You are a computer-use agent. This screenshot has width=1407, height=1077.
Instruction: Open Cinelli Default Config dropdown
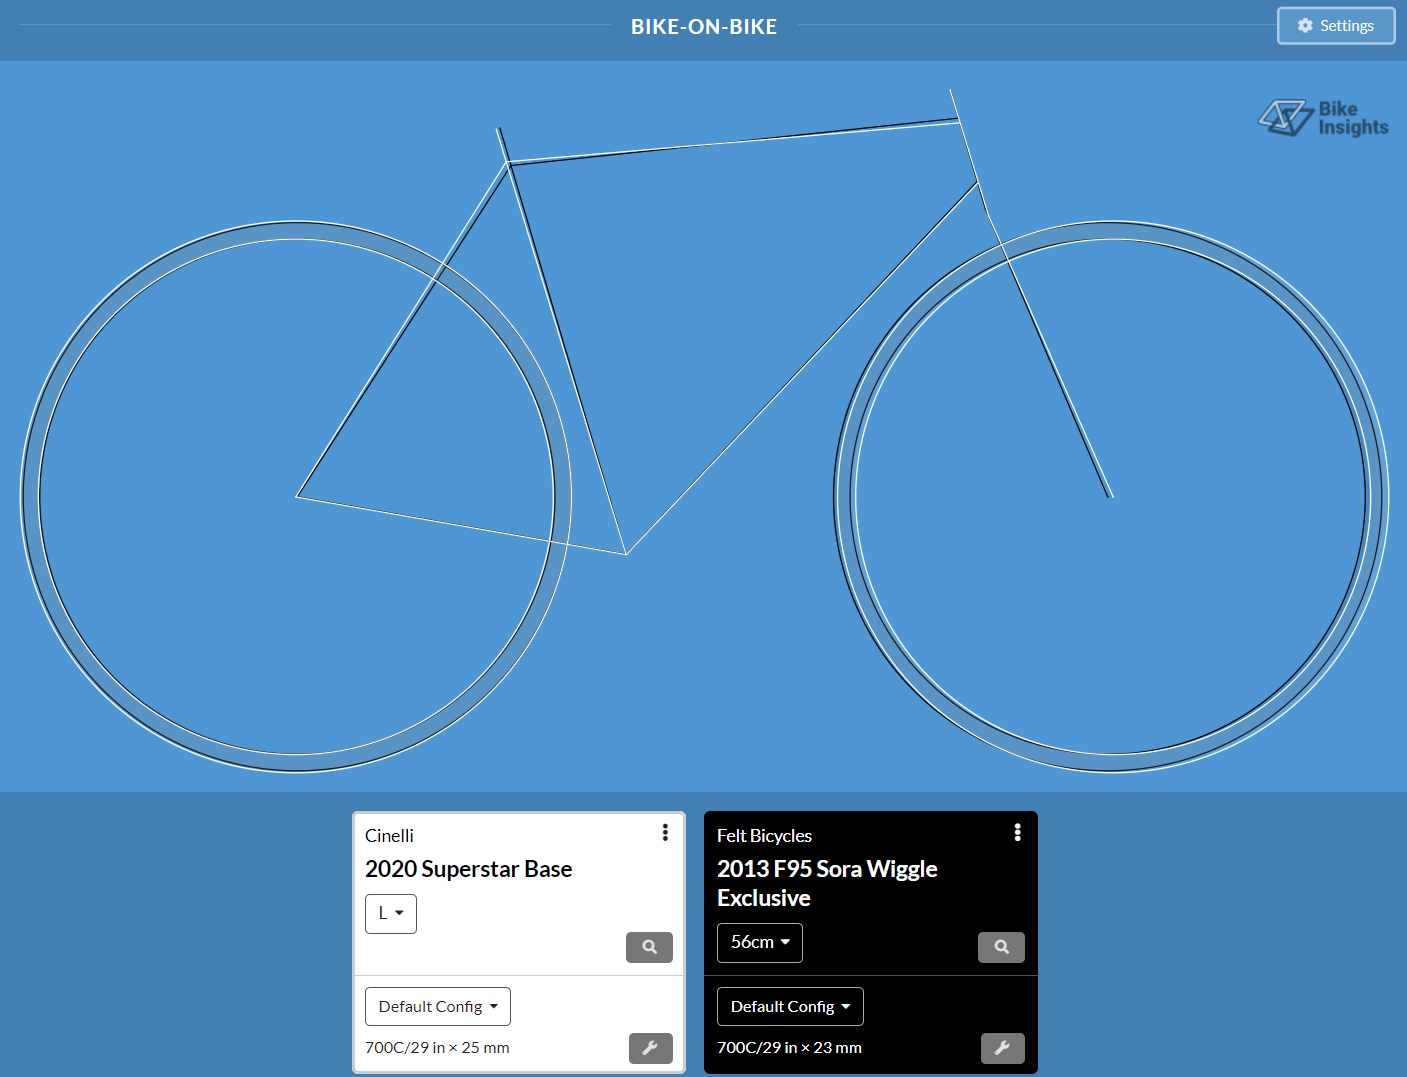[x=438, y=1007]
